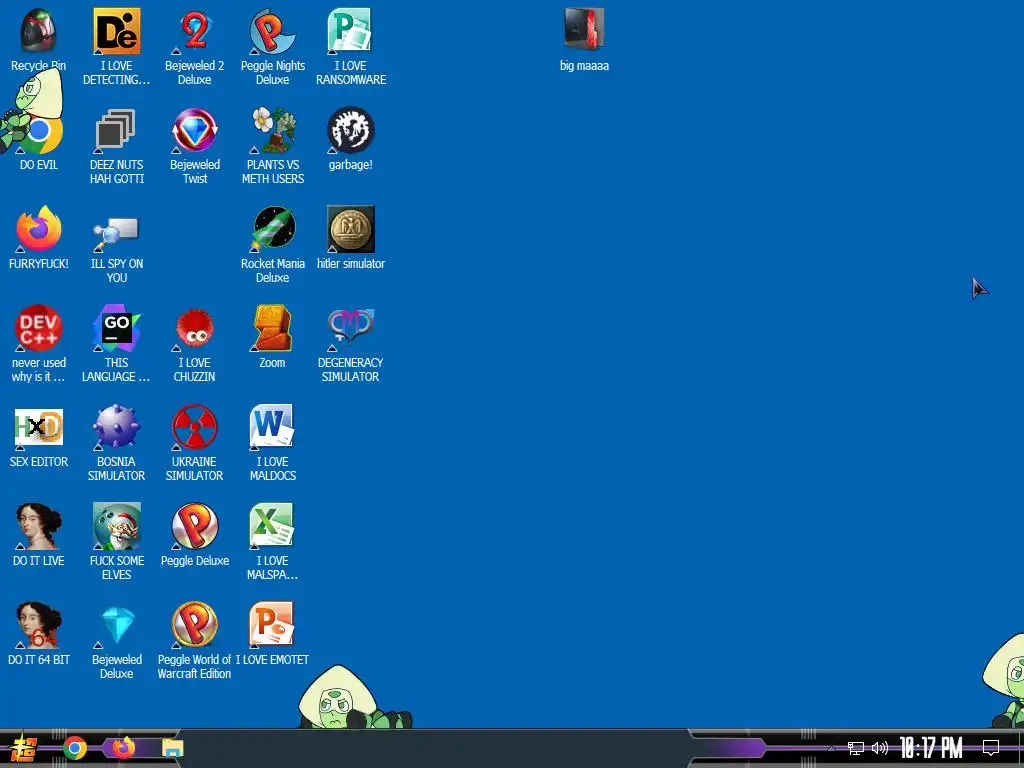This screenshot has height=768, width=1024.
Task: Launch Rocket Mania Deluxe
Action: coord(274,229)
